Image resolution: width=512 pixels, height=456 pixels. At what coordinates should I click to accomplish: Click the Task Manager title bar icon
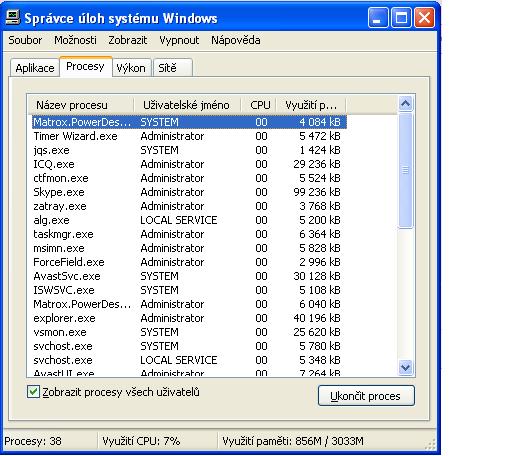(13, 18)
